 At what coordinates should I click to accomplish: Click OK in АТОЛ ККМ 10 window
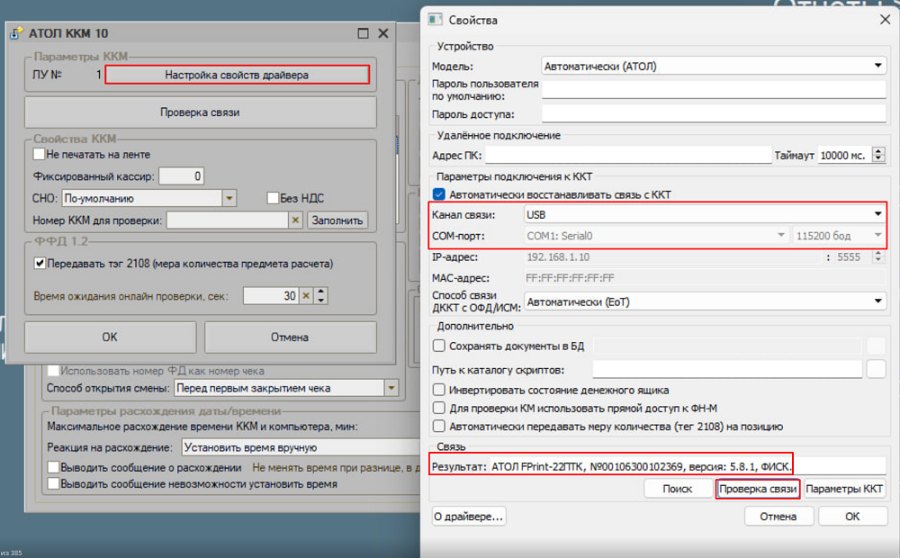(110, 337)
